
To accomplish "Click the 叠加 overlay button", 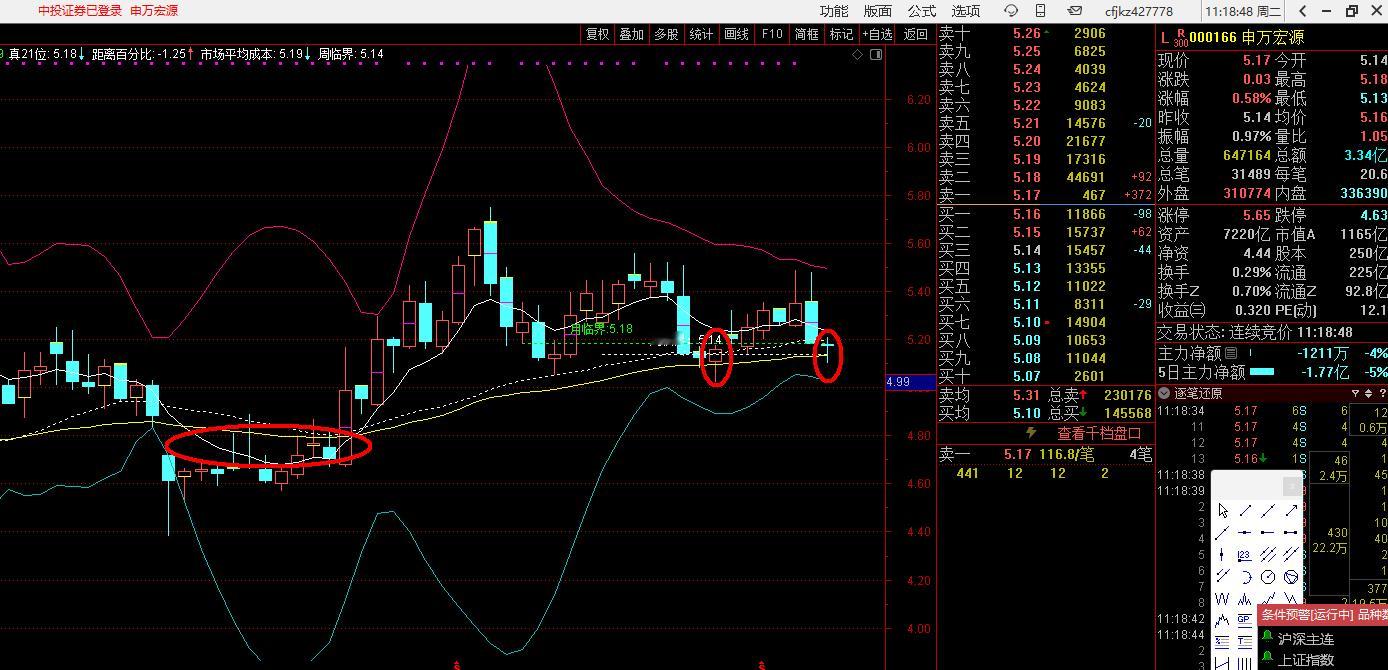I will pyautogui.click(x=632, y=34).
